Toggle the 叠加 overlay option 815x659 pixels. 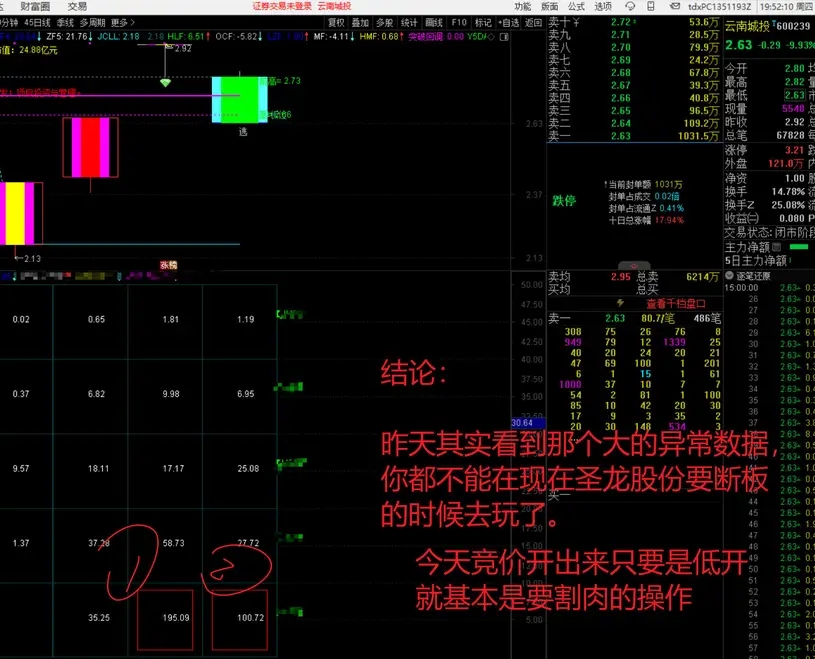coord(360,22)
